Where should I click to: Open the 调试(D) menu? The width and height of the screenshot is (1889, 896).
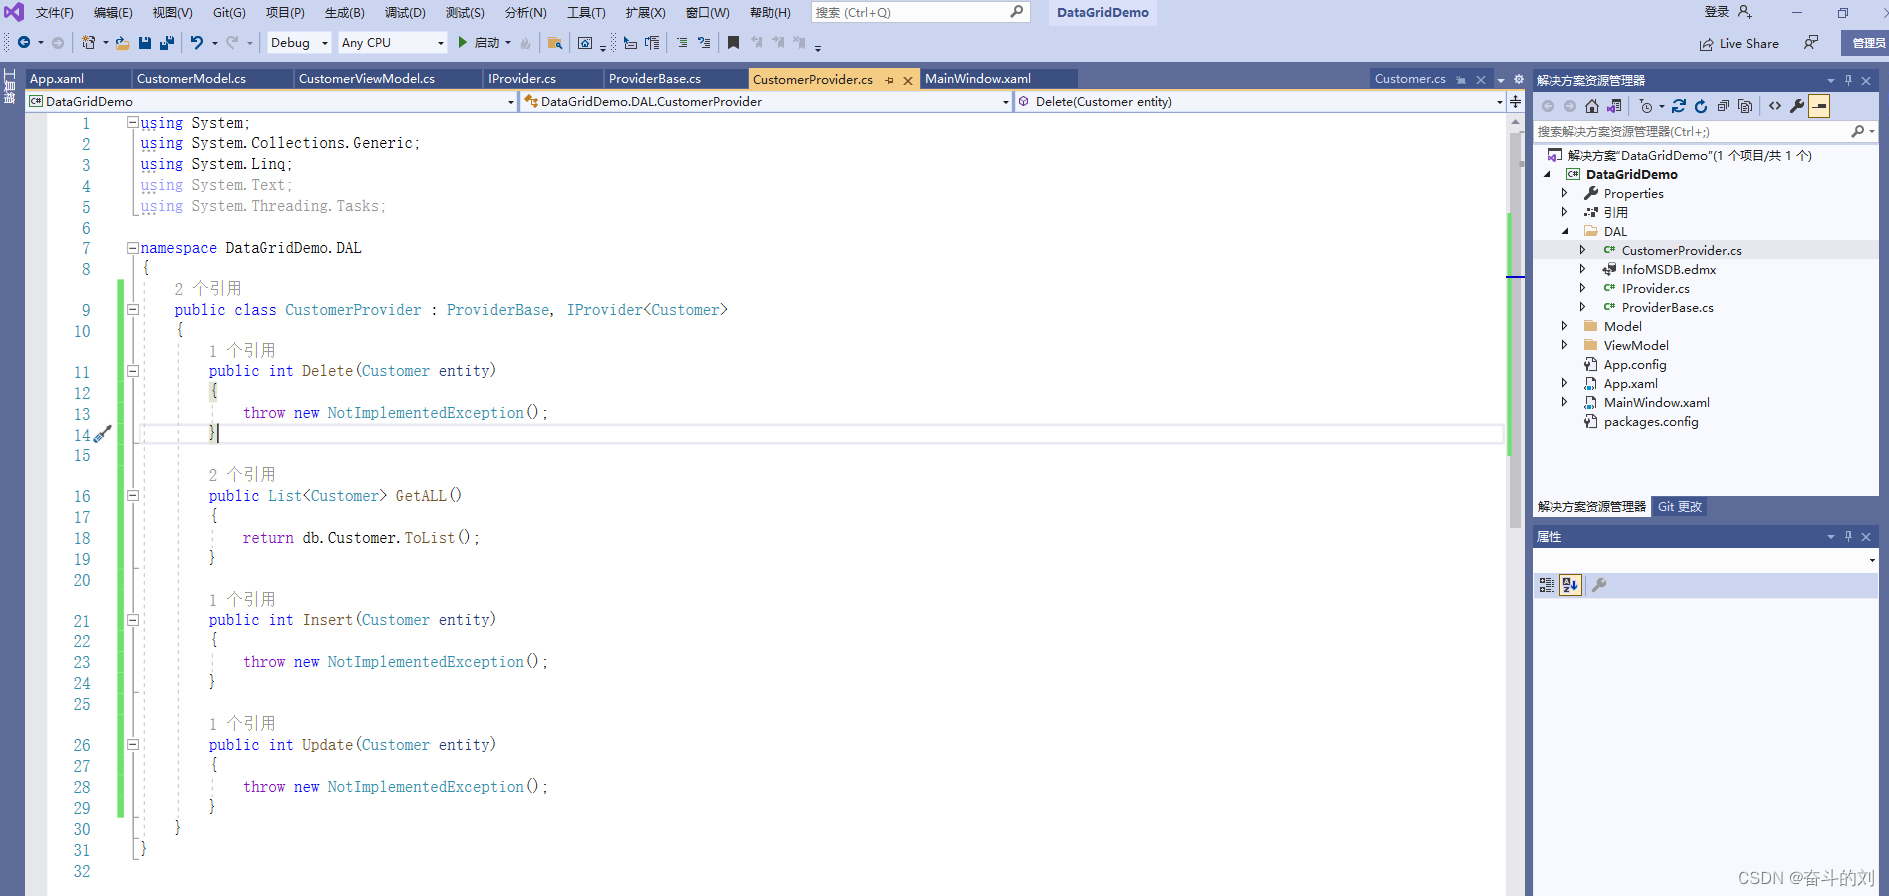click(405, 12)
